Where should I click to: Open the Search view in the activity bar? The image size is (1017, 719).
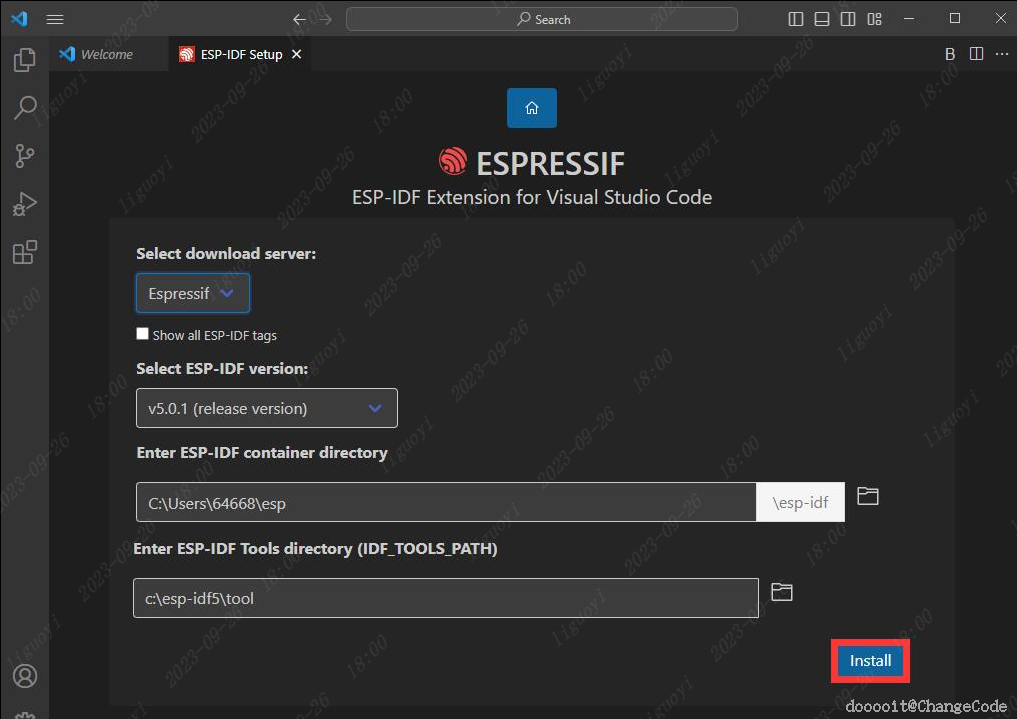point(25,108)
